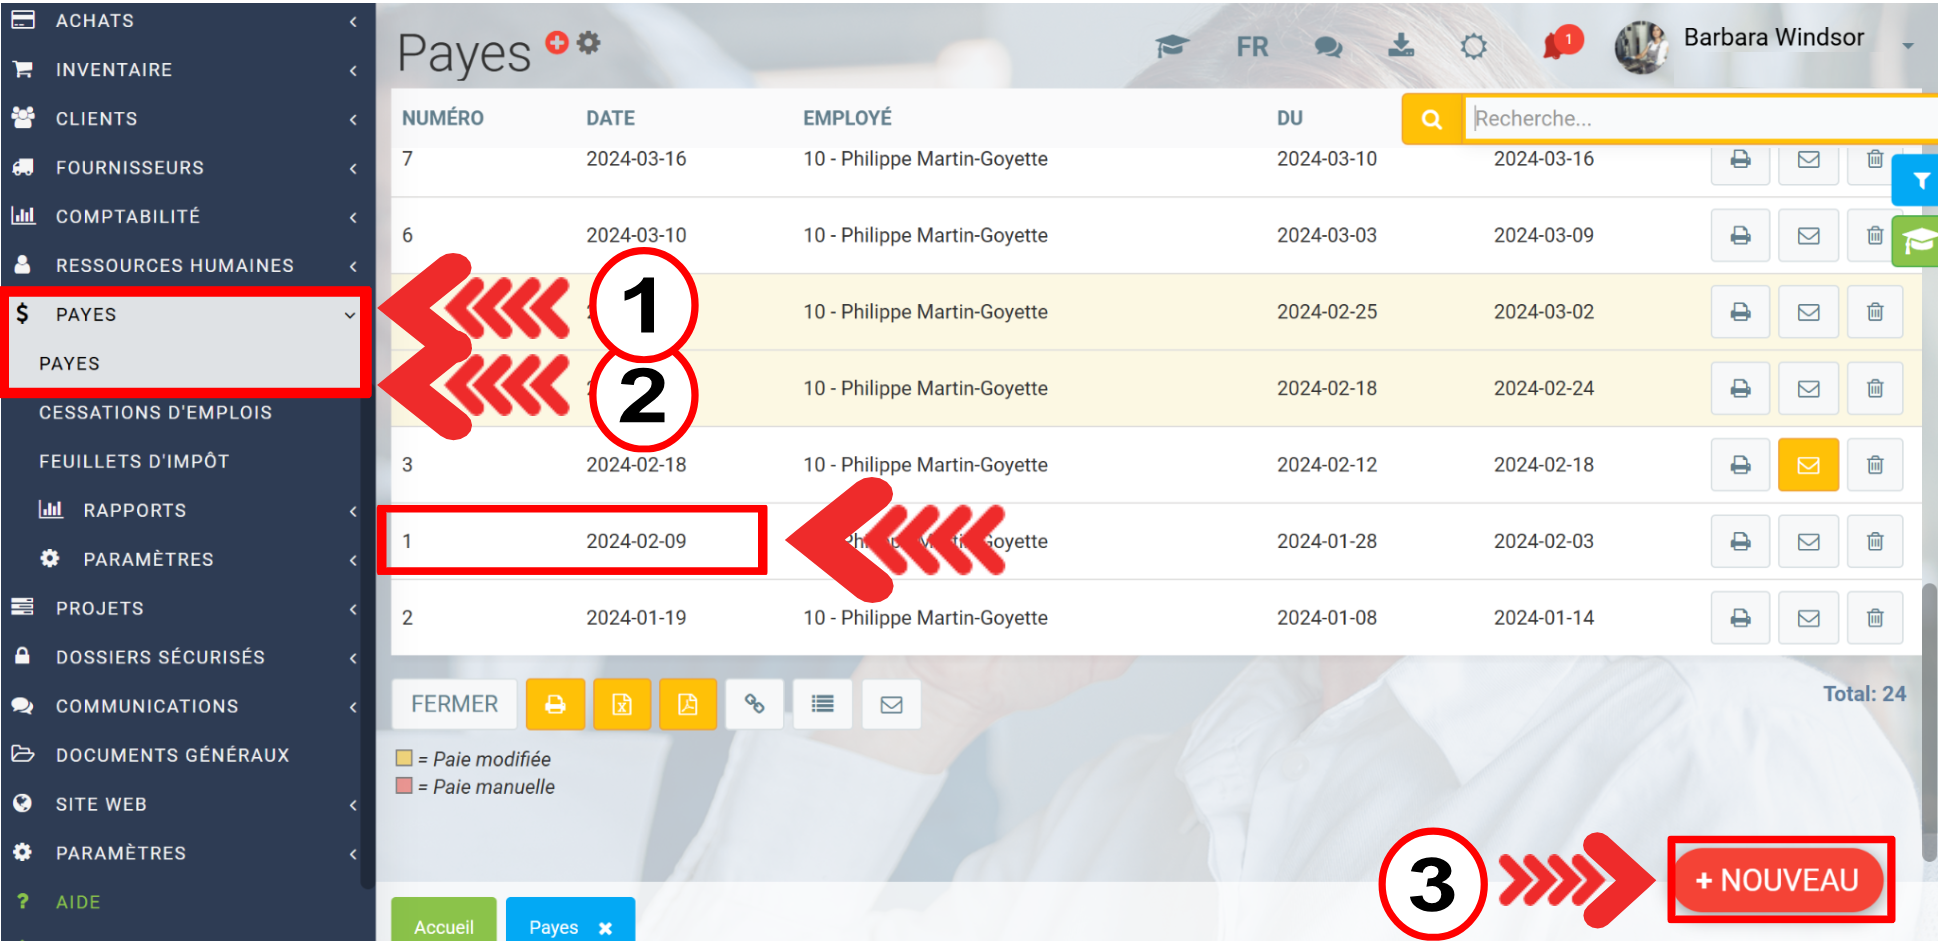Open the blue filter funnel side tab
This screenshot has width=1940, height=944.
click(x=1919, y=181)
